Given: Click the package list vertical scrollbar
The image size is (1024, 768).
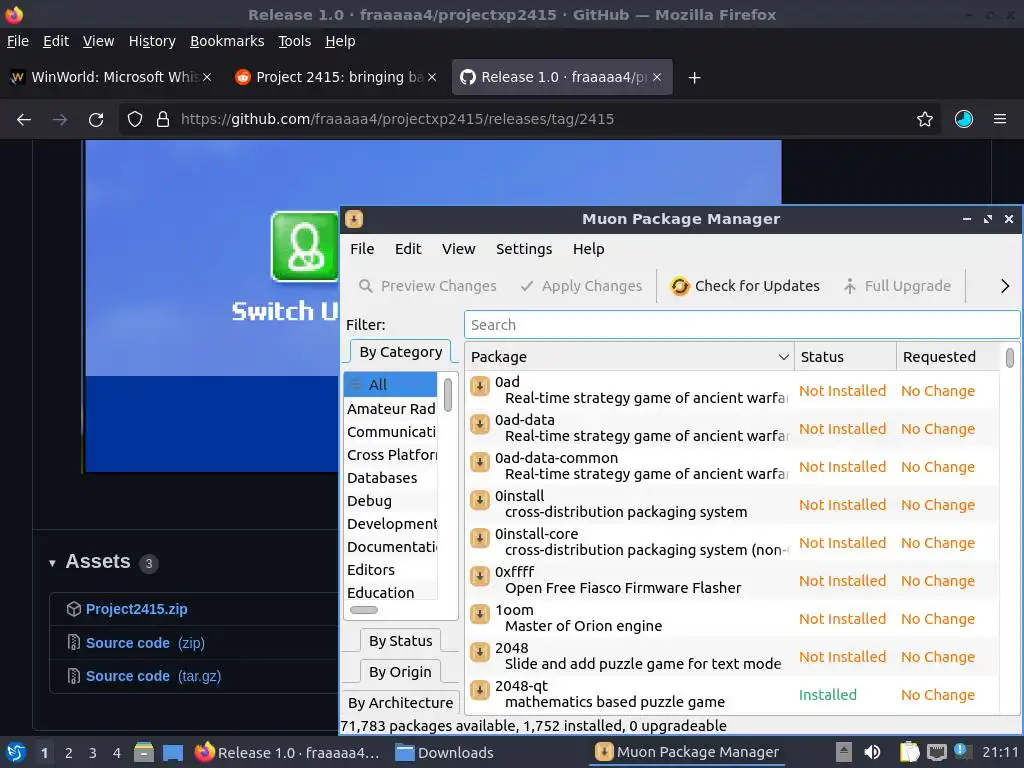Looking at the screenshot, I should [1010, 358].
